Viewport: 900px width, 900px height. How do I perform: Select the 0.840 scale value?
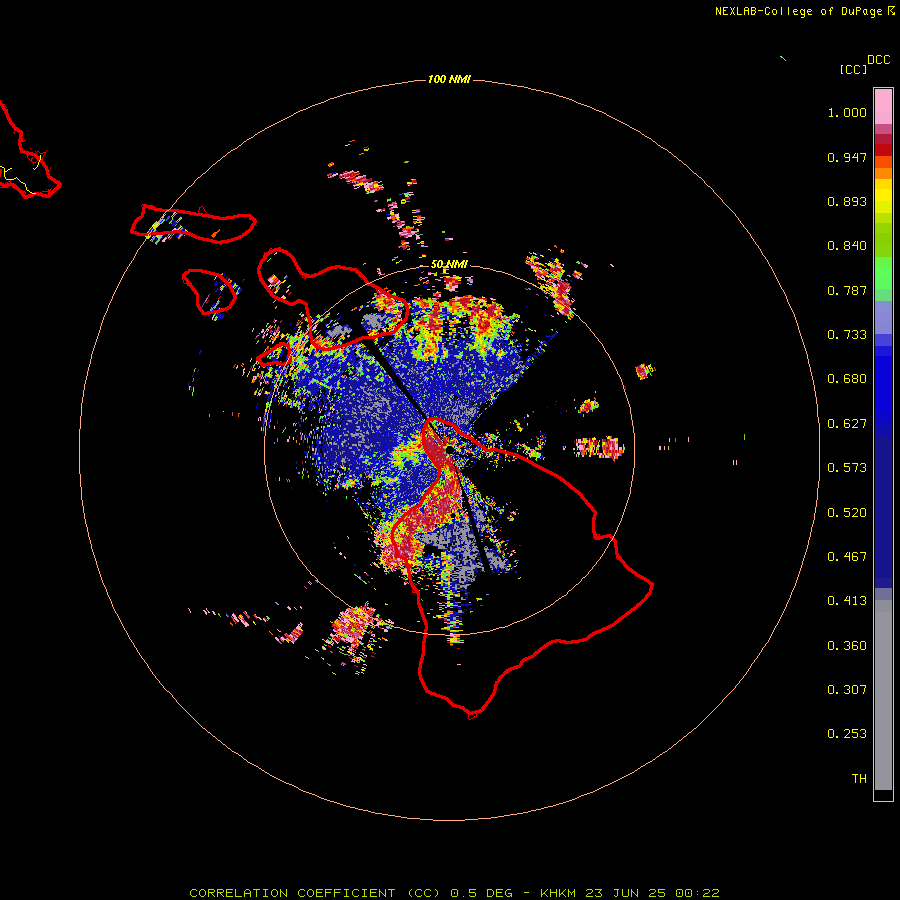[x=847, y=246]
